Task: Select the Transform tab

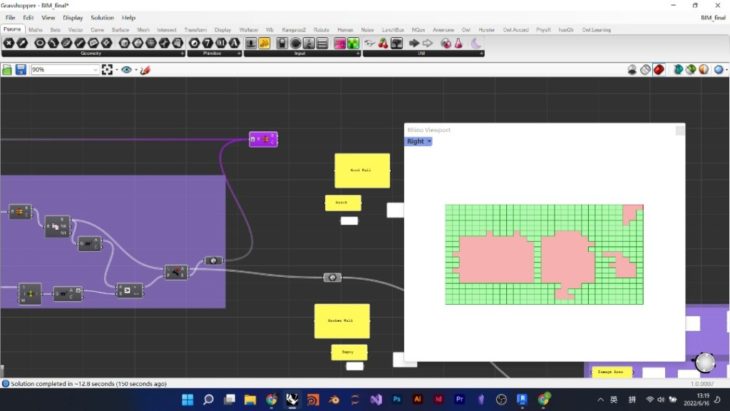Action: [196, 30]
